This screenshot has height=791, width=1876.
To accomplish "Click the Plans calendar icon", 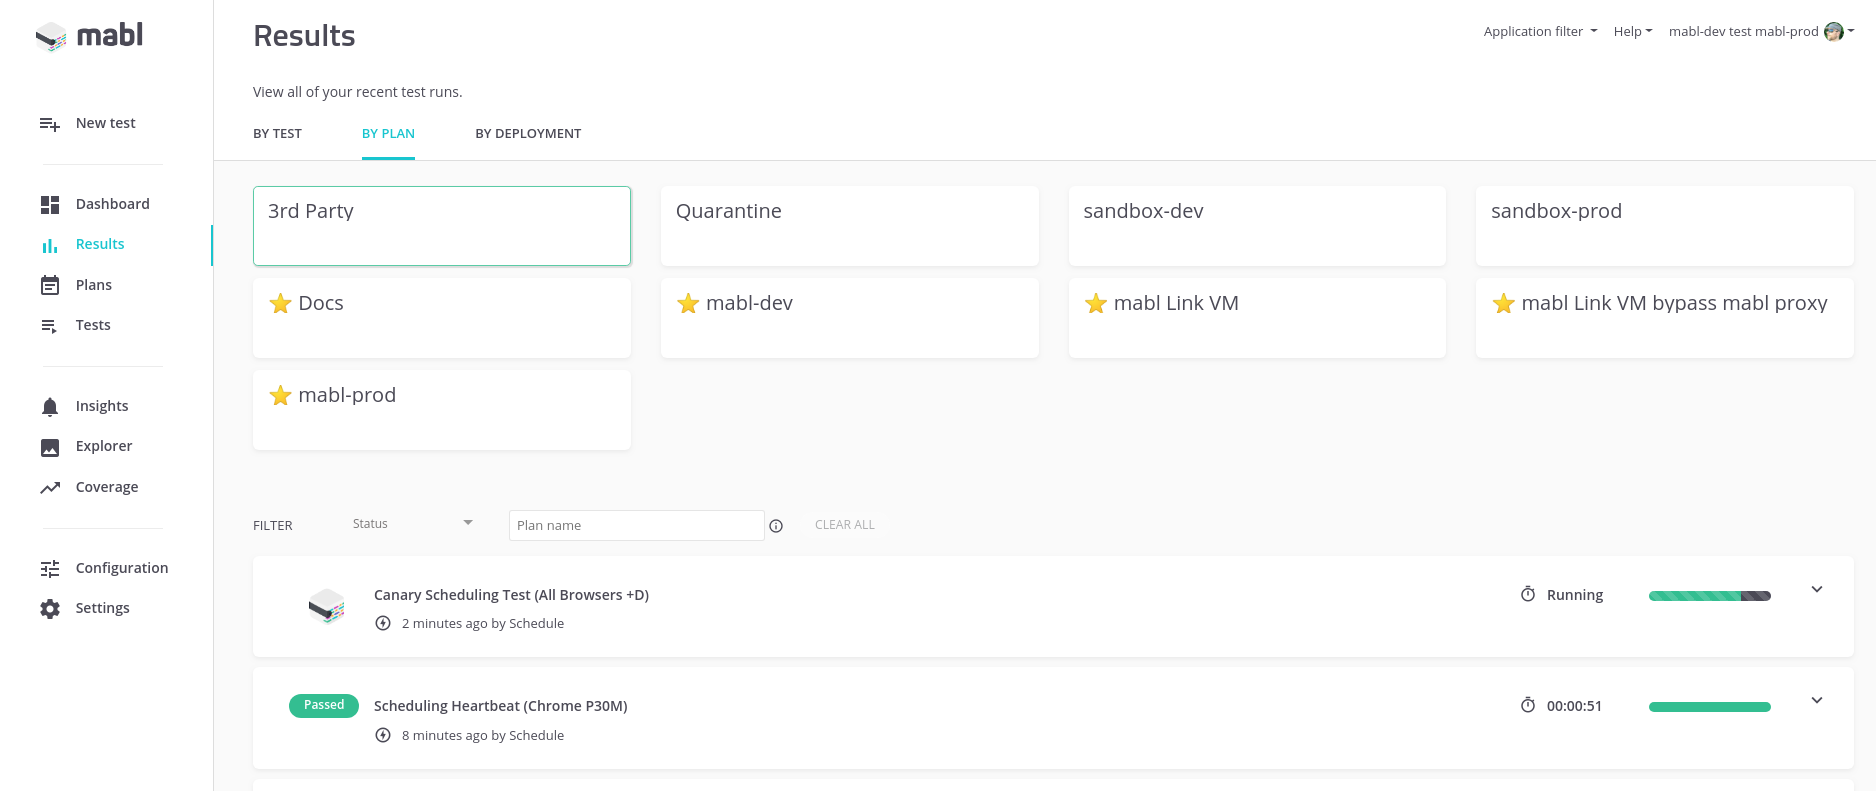I will tap(50, 285).
